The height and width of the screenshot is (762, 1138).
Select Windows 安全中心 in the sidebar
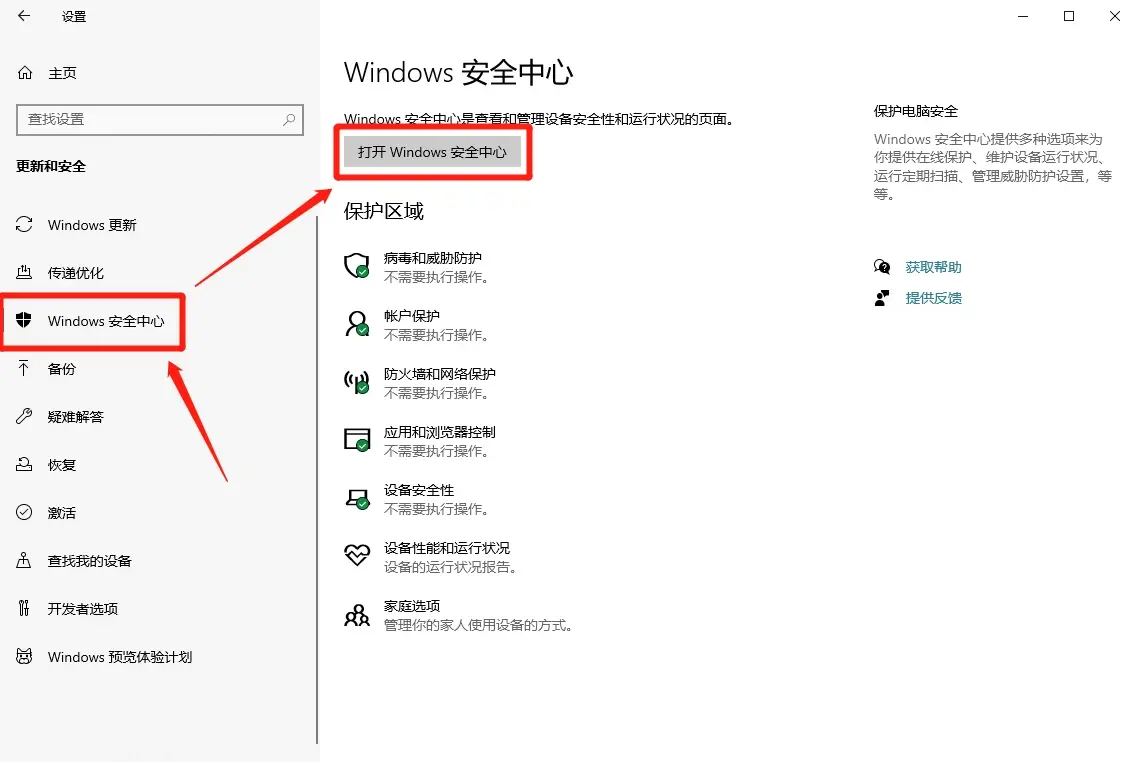coord(106,321)
